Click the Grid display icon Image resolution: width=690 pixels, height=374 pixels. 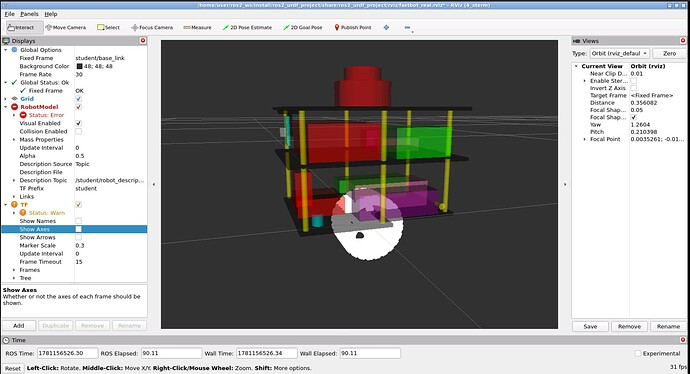[15, 99]
